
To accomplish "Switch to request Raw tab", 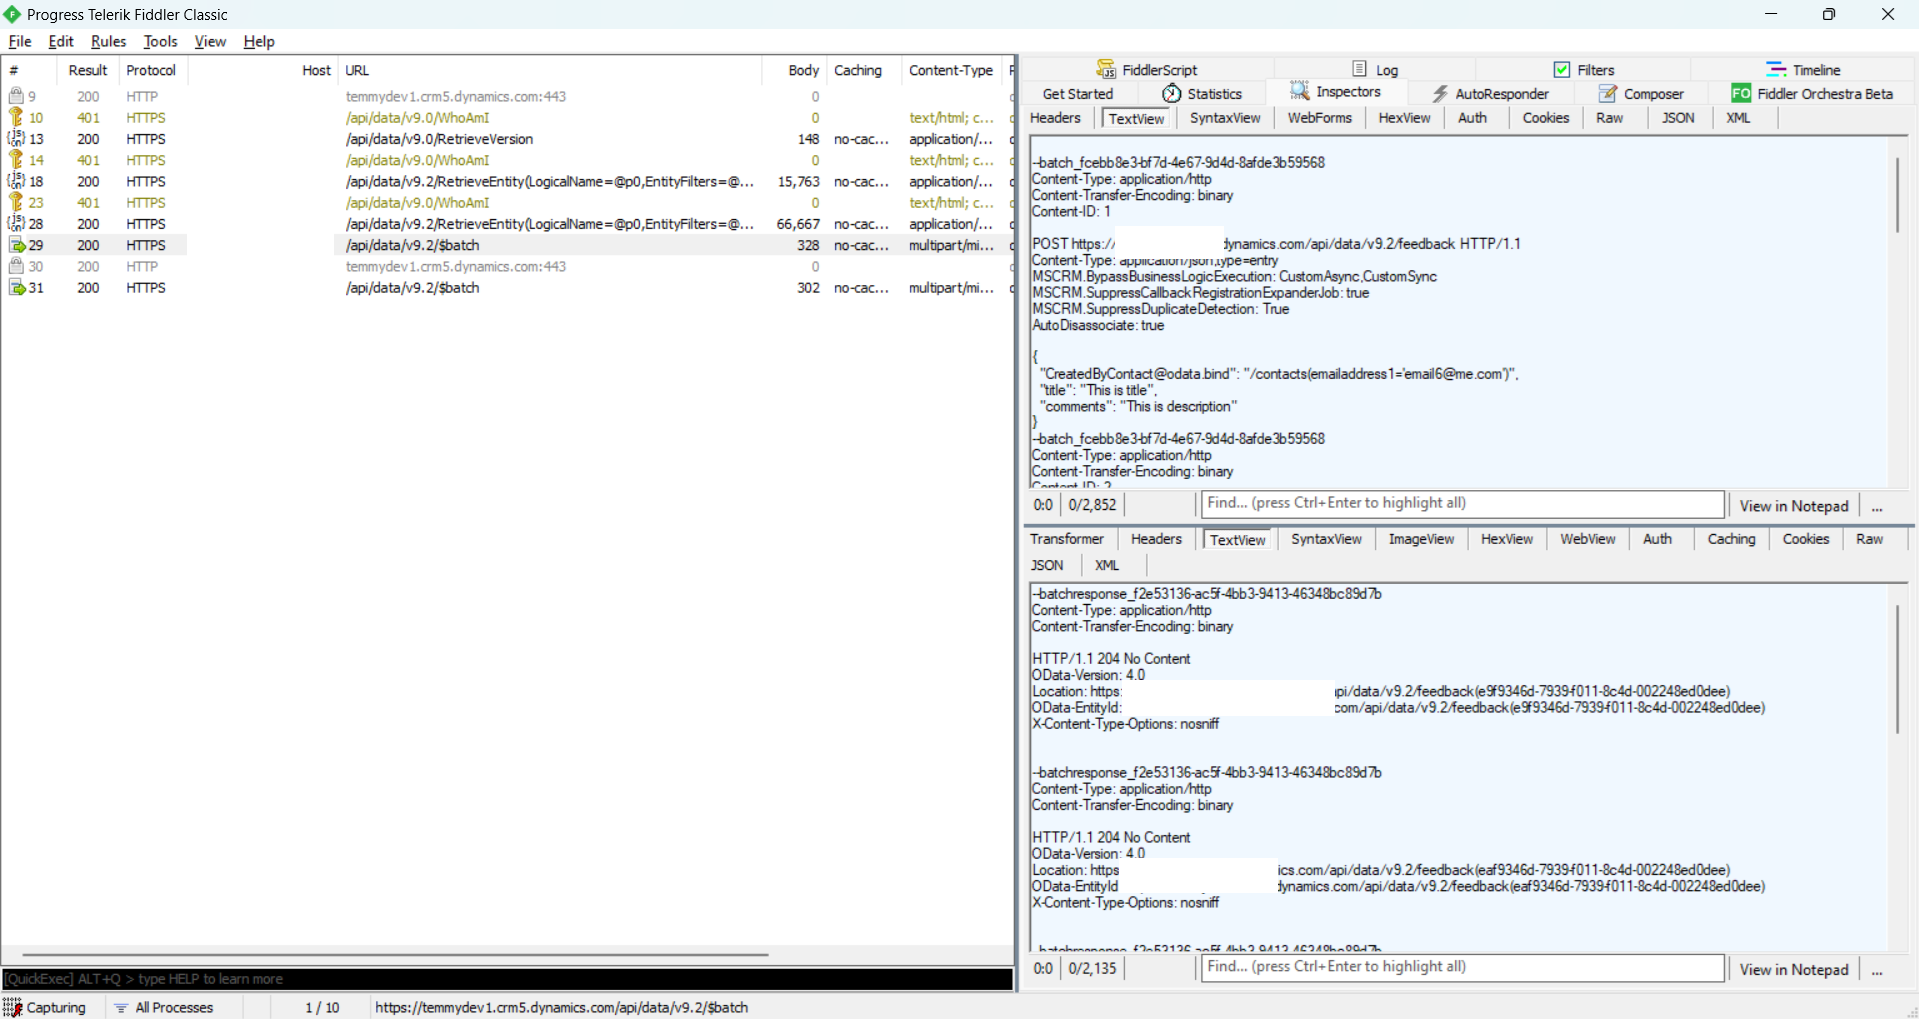I will [1609, 117].
